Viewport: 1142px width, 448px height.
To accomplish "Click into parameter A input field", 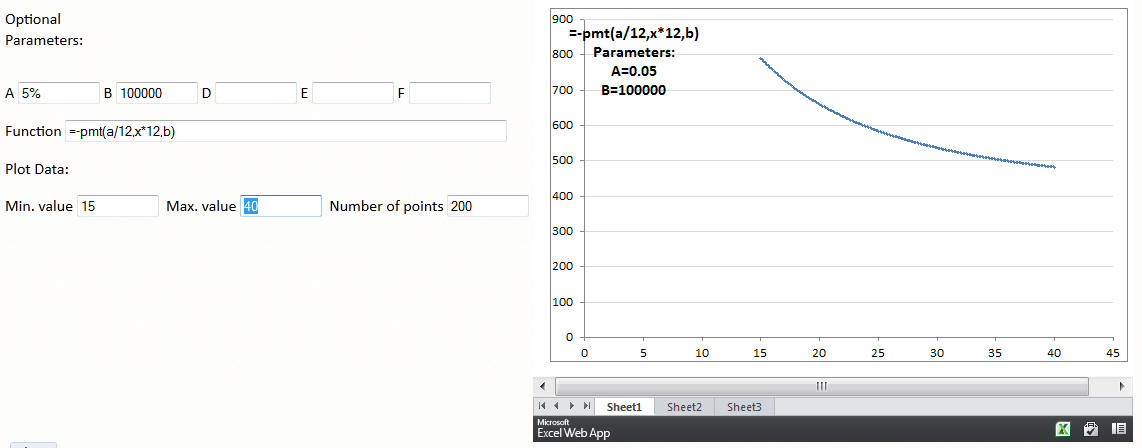I will (x=59, y=93).
